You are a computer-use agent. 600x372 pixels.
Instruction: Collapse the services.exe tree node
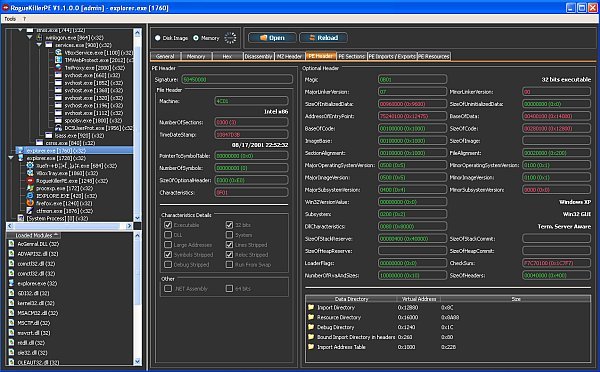pyautogui.click(x=39, y=45)
